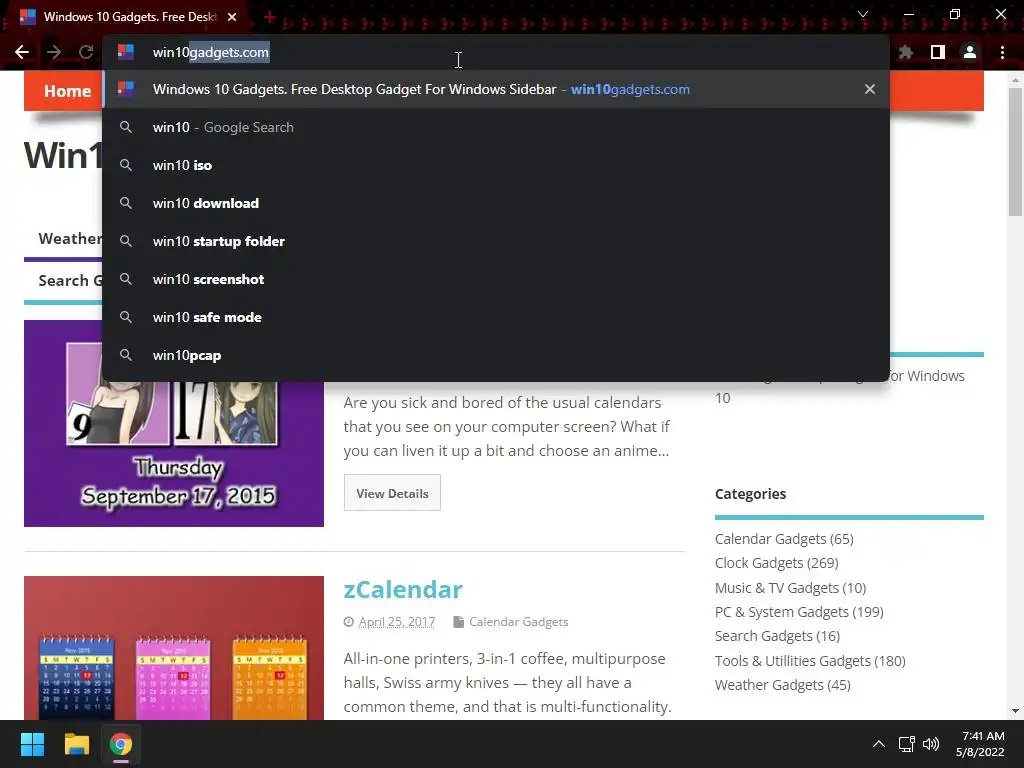This screenshot has height=768, width=1024.
Task: Choose the 'win10 iso' suggestion
Action: 496,165
